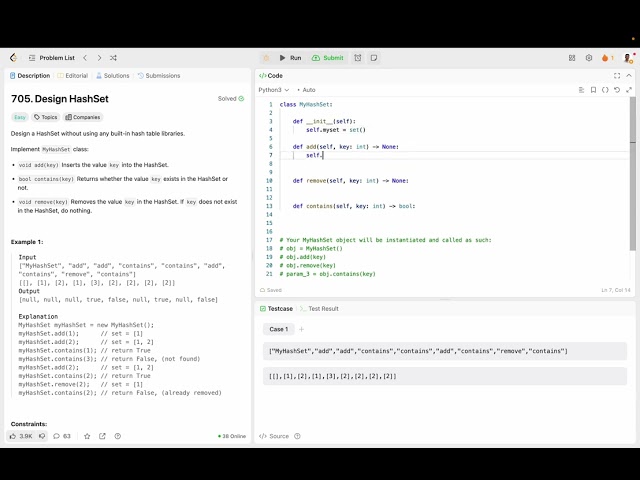Click the LeetCode logo icon
640x480 pixels.
coord(13,58)
